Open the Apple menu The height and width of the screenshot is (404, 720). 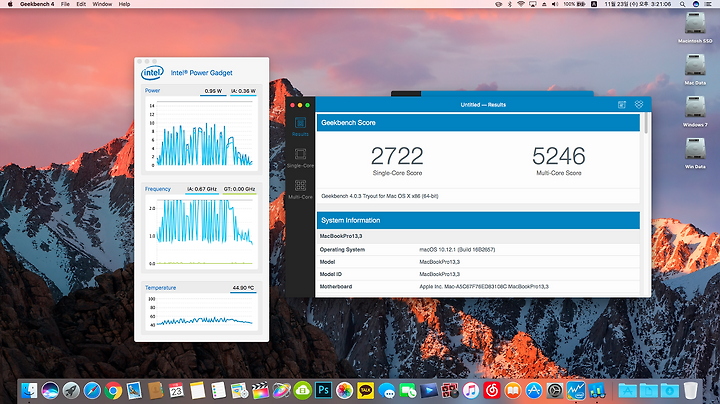click(10, 4)
